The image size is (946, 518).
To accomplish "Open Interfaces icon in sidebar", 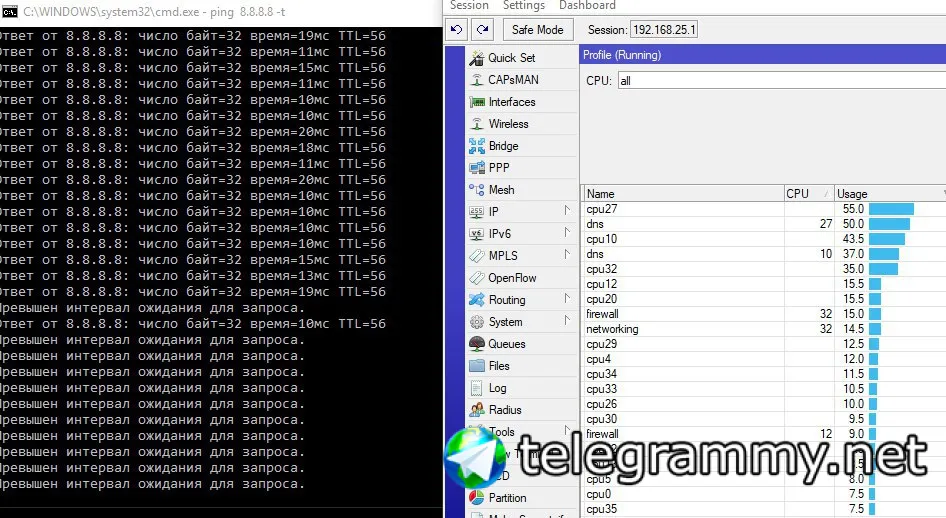I will tap(477, 102).
